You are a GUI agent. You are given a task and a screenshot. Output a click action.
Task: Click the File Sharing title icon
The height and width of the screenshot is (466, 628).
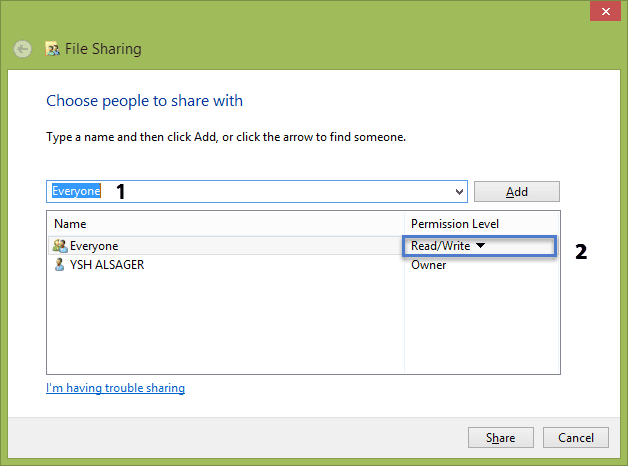click(x=52, y=49)
